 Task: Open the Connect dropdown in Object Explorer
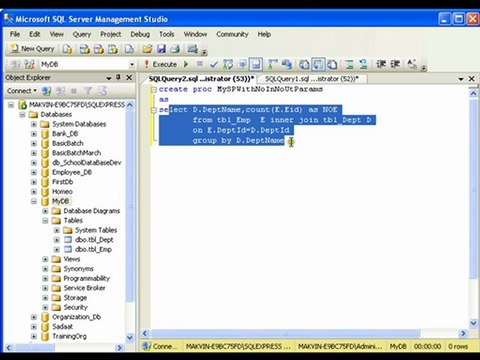click(x=22, y=91)
